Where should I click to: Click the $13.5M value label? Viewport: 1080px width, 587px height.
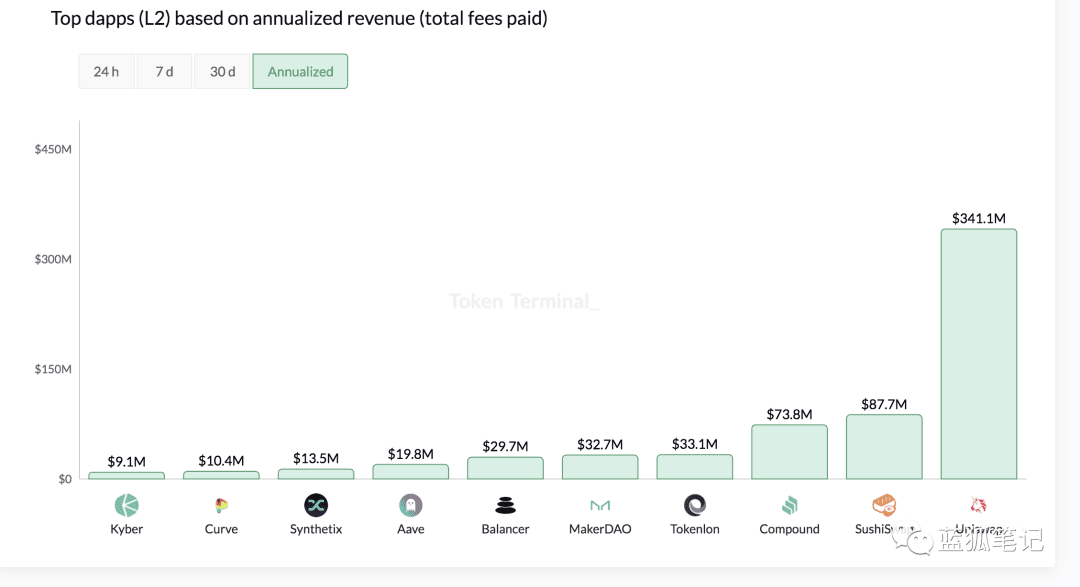pyautogui.click(x=316, y=458)
